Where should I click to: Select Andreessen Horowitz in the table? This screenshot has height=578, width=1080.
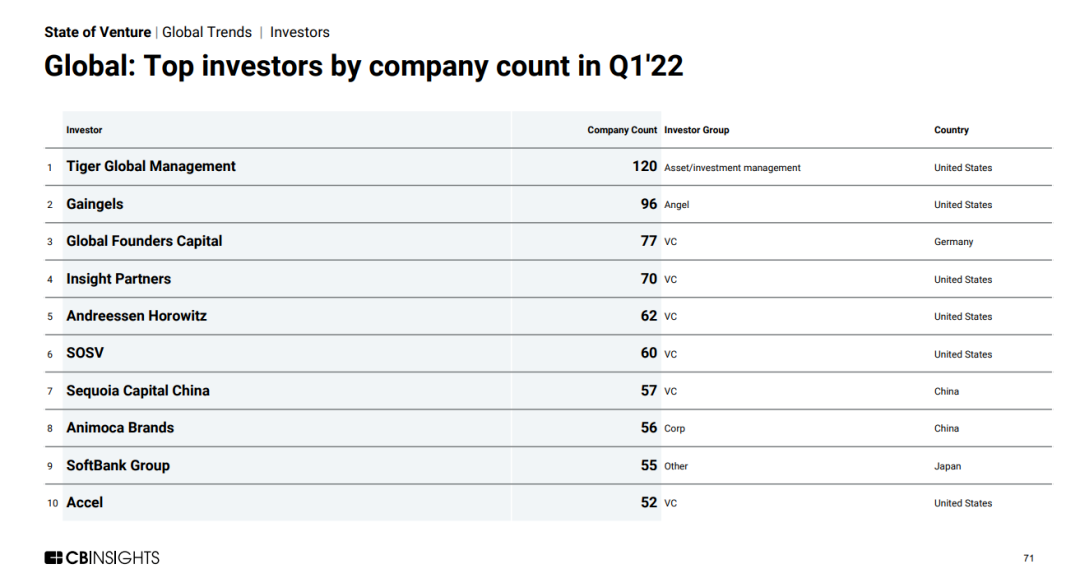coord(136,316)
